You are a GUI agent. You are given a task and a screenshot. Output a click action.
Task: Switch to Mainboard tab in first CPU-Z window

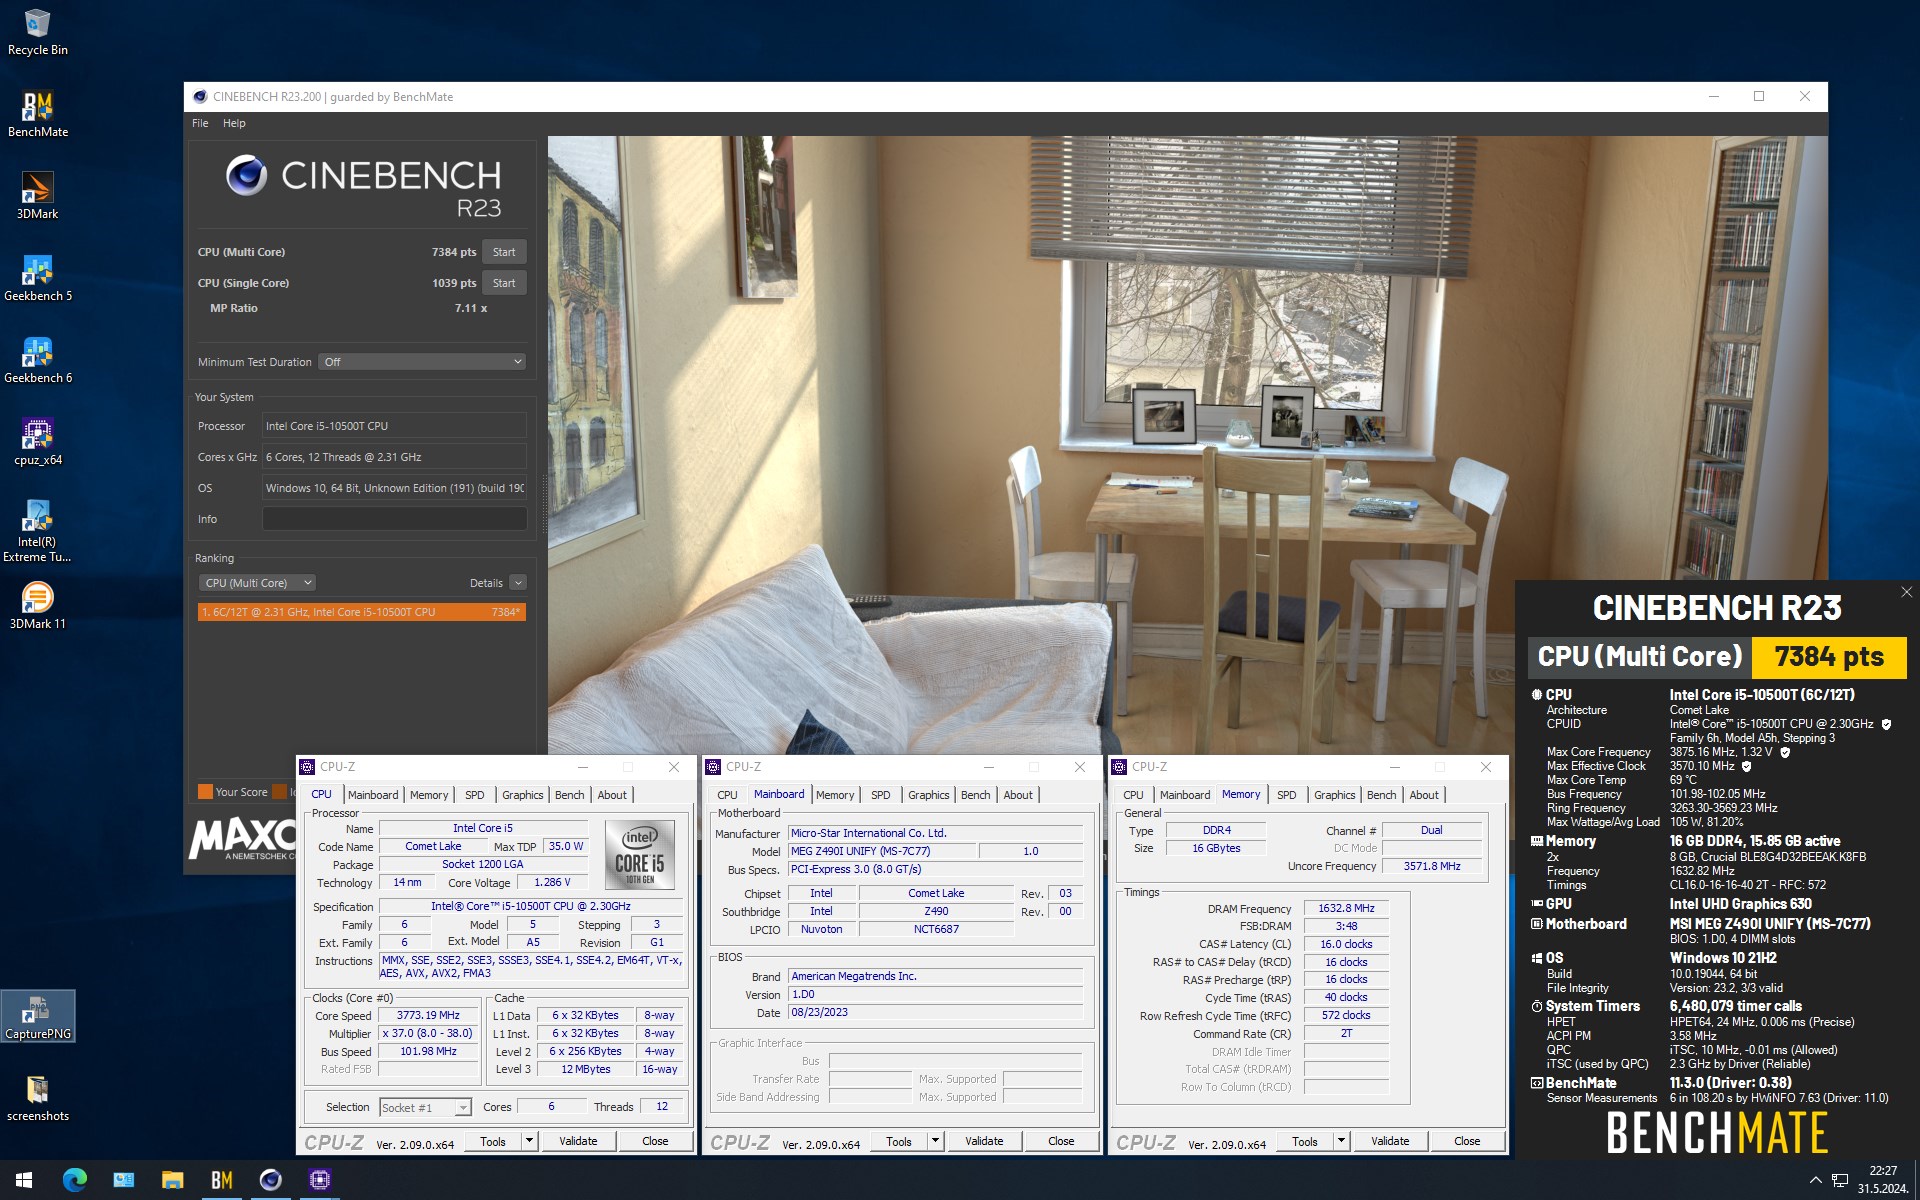pyautogui.click(x=373, y=795)
